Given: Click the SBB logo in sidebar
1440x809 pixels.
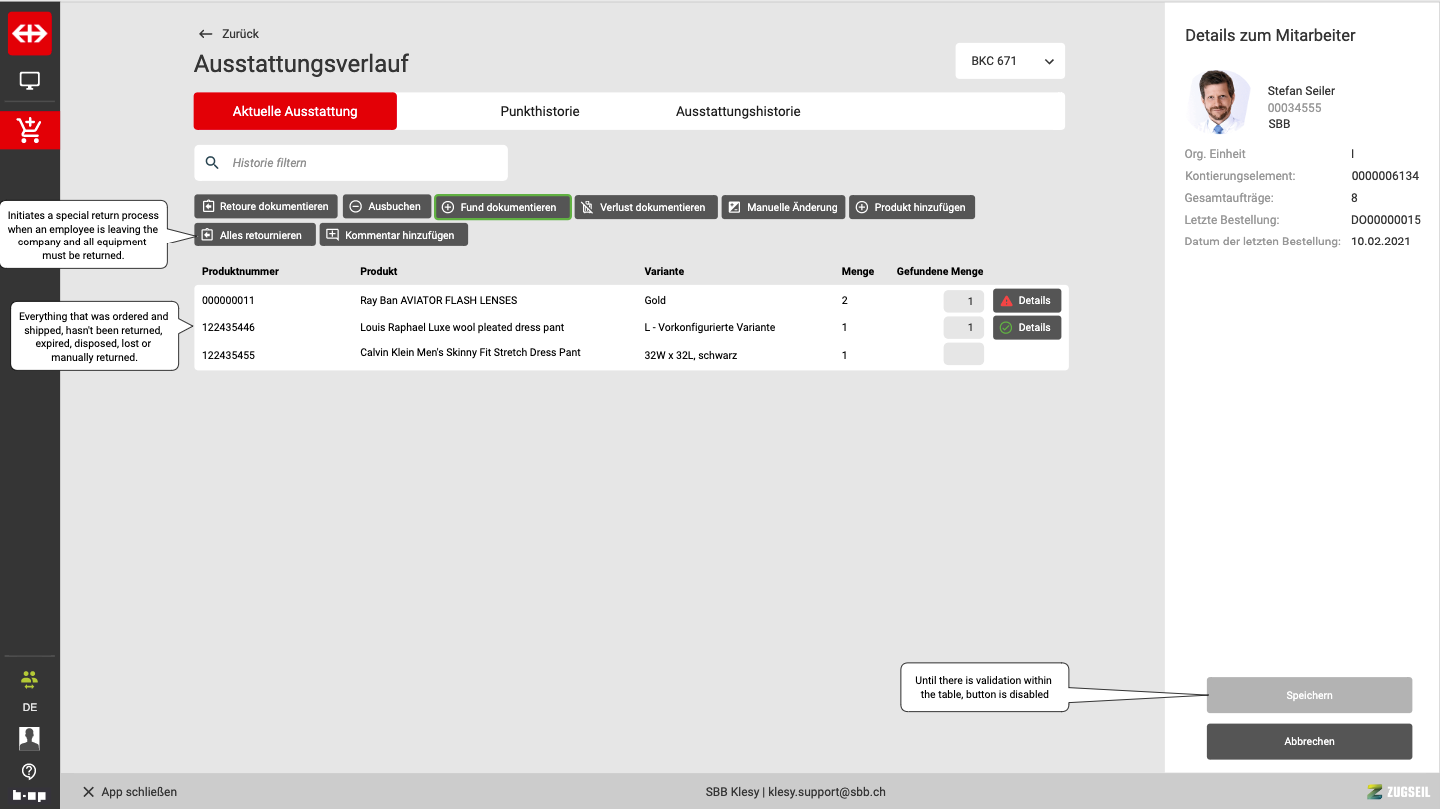Looking at the screenshot, I should tap(30, 33).
